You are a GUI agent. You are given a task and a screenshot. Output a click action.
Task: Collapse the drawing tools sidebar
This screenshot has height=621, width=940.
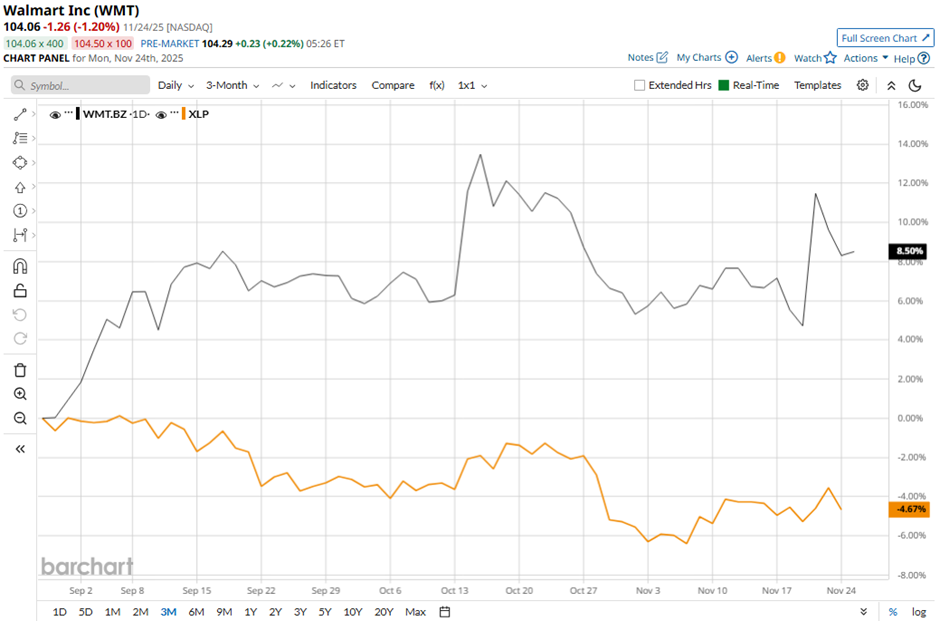(20, 449)
